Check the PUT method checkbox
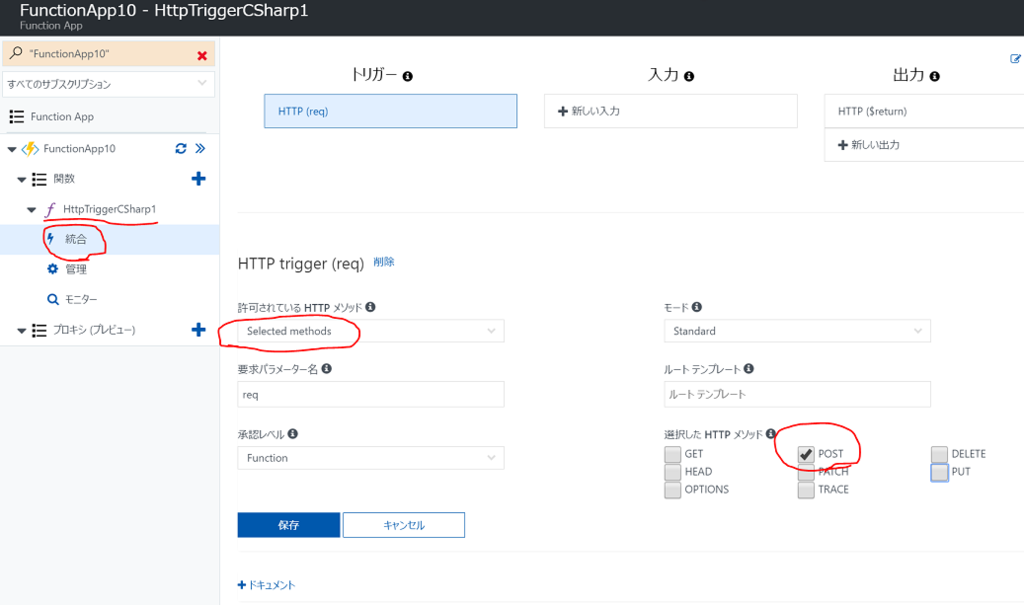Viewport: 1024px width, 605px height. coord(939,472)
